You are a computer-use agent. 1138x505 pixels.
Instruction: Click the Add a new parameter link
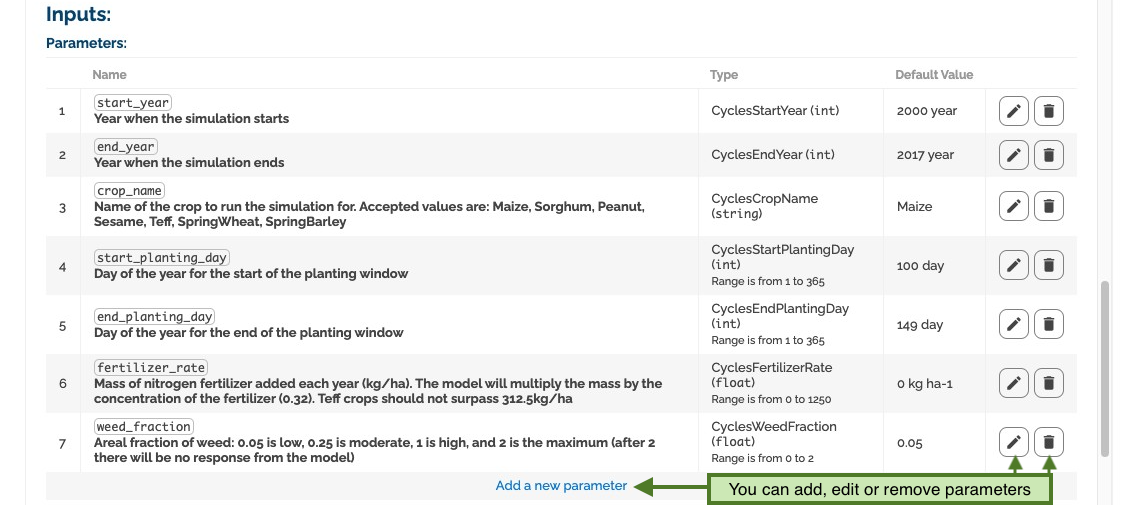561,485
